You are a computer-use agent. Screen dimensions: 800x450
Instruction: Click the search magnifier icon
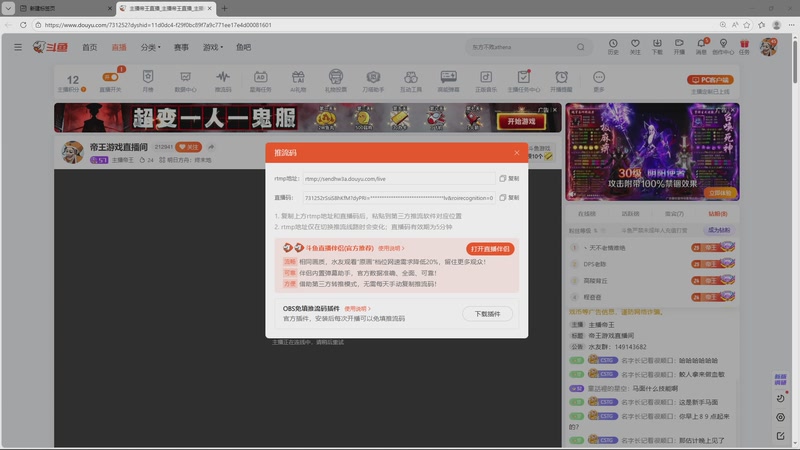[581, 47]
